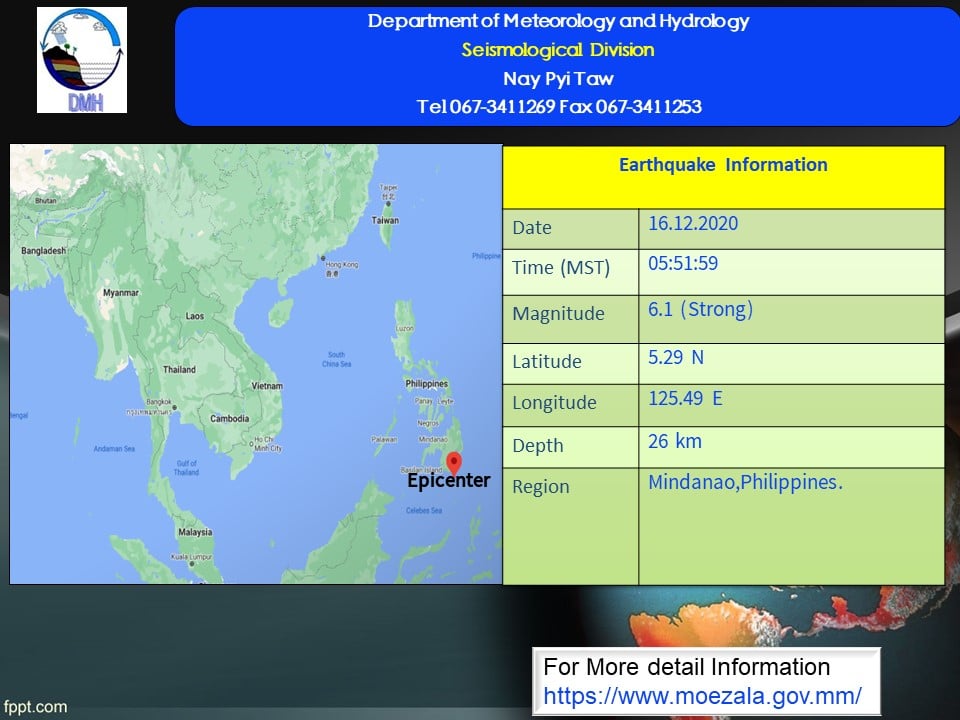Click 'Luzon' island label on map
960x720 pixels.
[405, 328]
